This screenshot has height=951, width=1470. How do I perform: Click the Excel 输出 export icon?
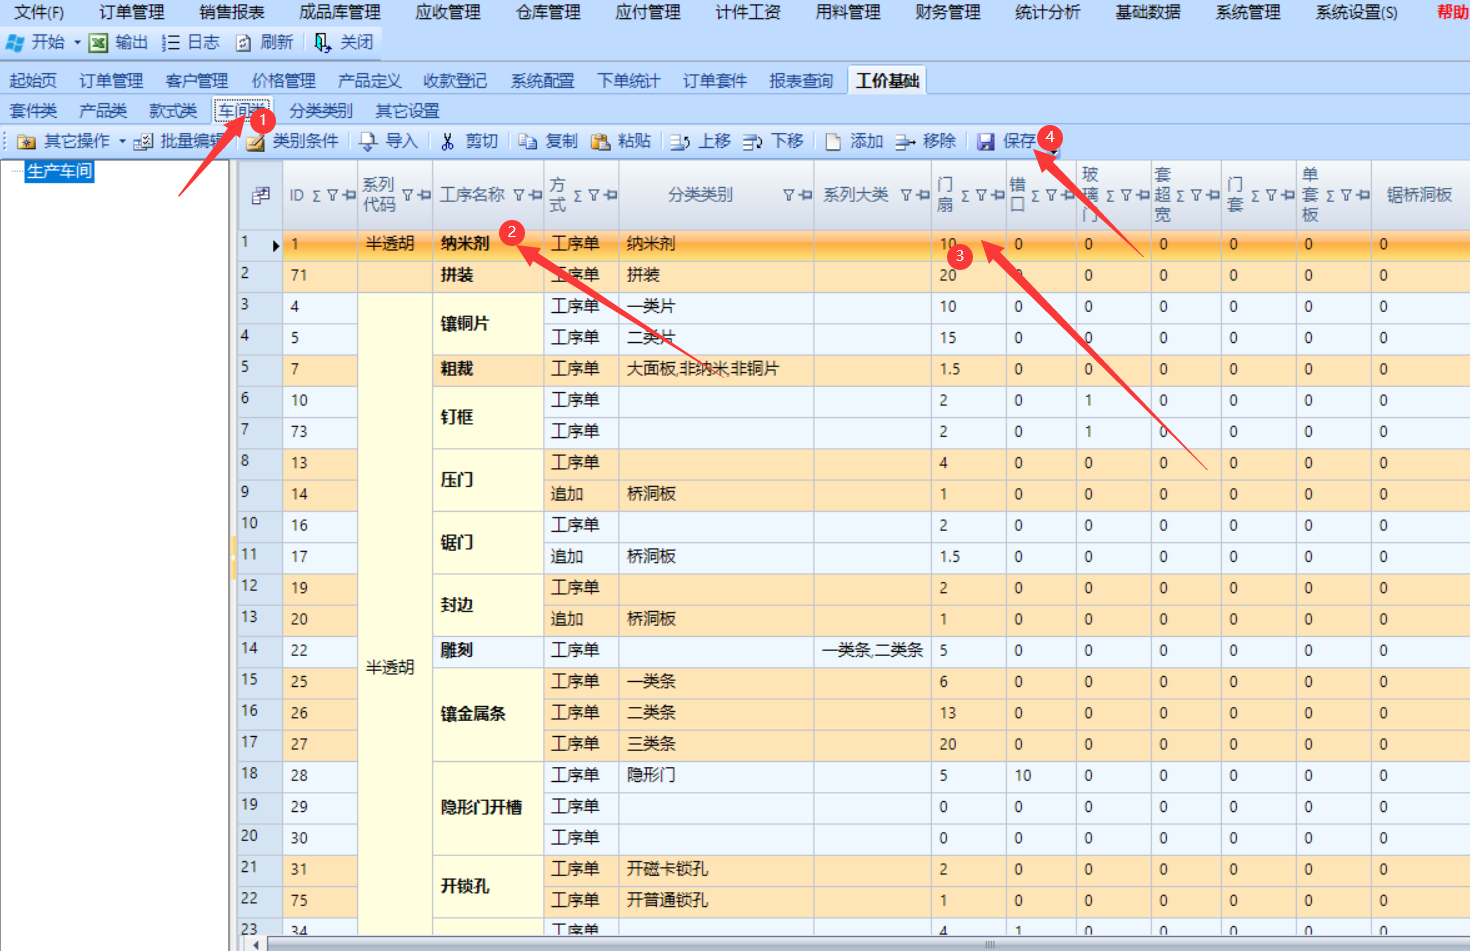[x=98, y=43]
